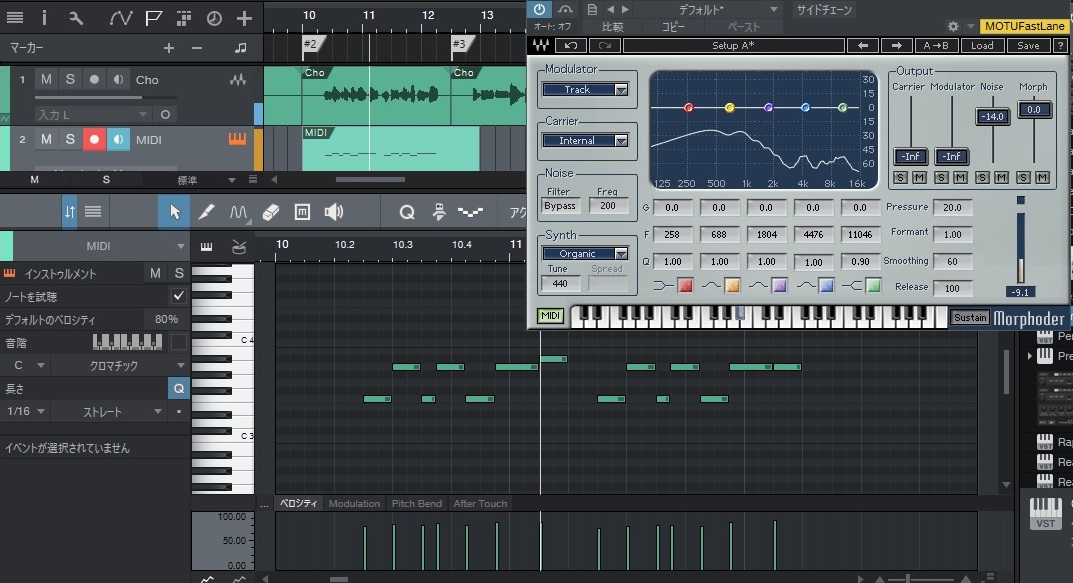Click the wrench settings icon in the top toolbar
The height and width of the screenshot is (583, 1073).
(x=76, y=18)
